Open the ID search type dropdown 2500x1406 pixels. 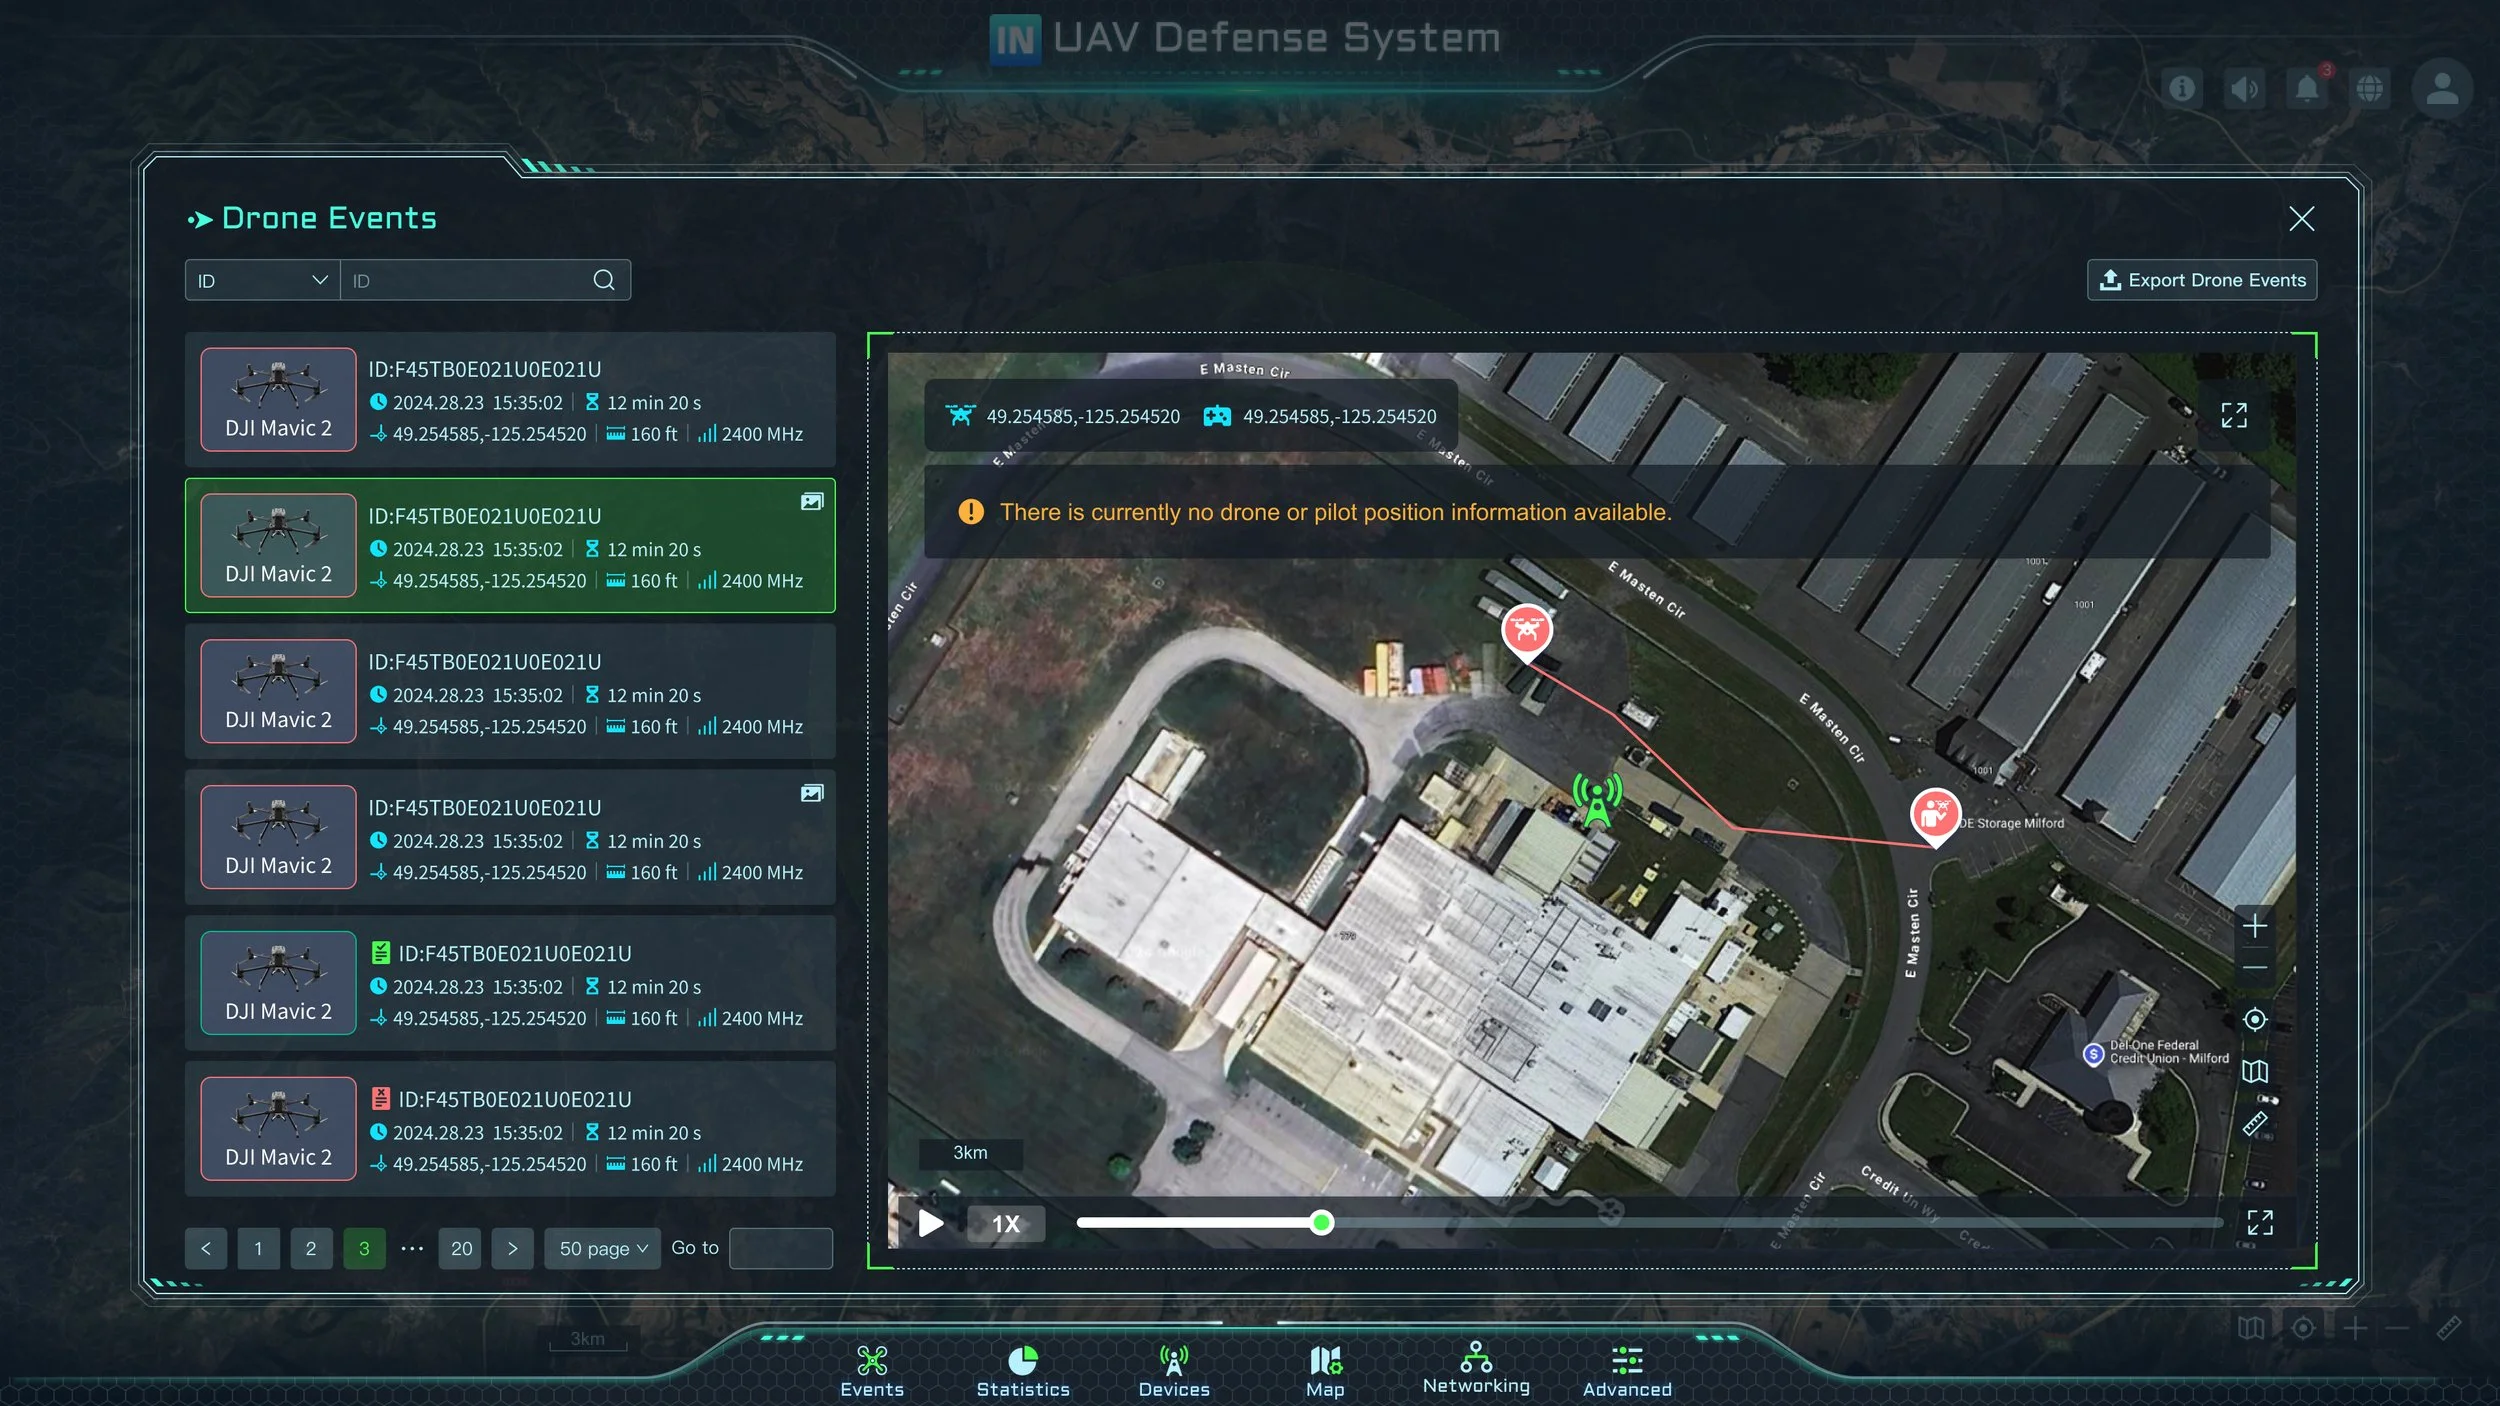[262, 281]
